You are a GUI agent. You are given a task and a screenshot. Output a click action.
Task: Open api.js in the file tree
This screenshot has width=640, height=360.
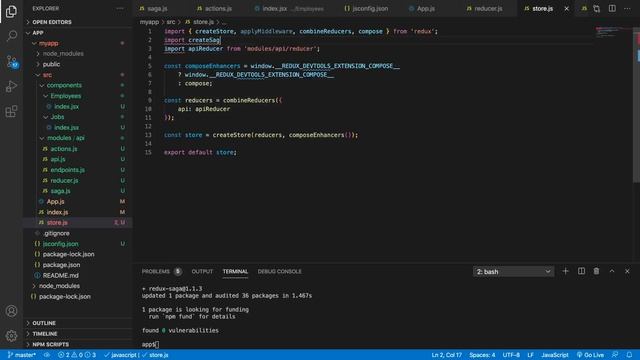58,159
